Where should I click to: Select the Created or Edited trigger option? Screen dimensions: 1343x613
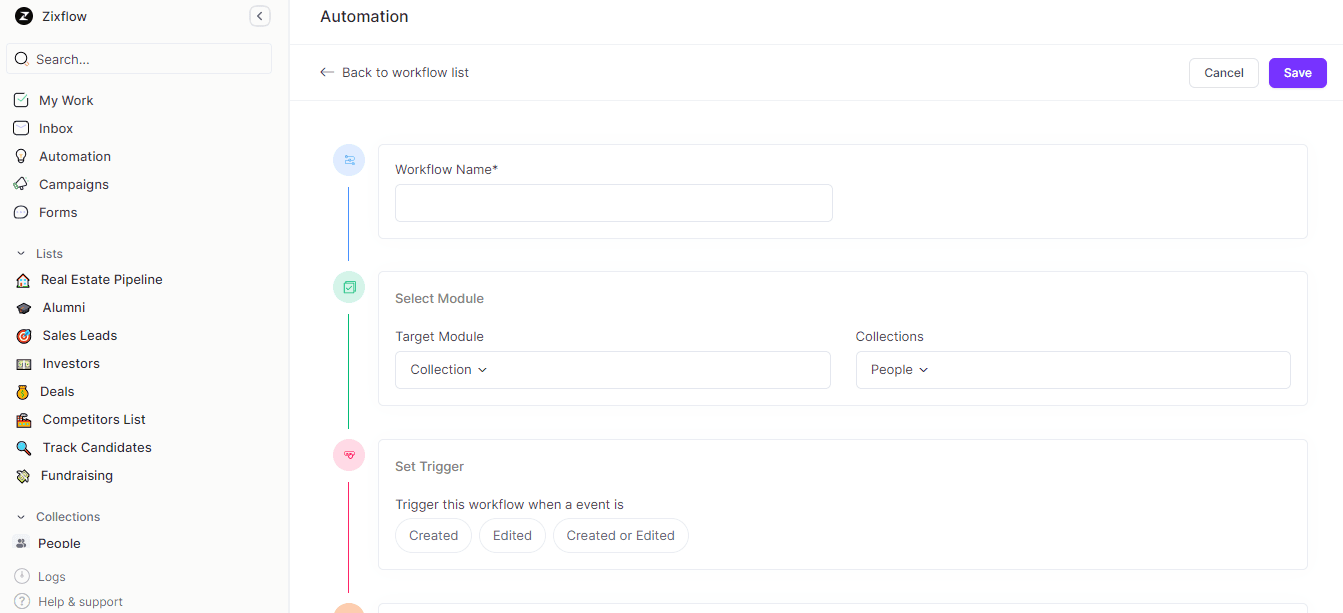tap(620, 535)
